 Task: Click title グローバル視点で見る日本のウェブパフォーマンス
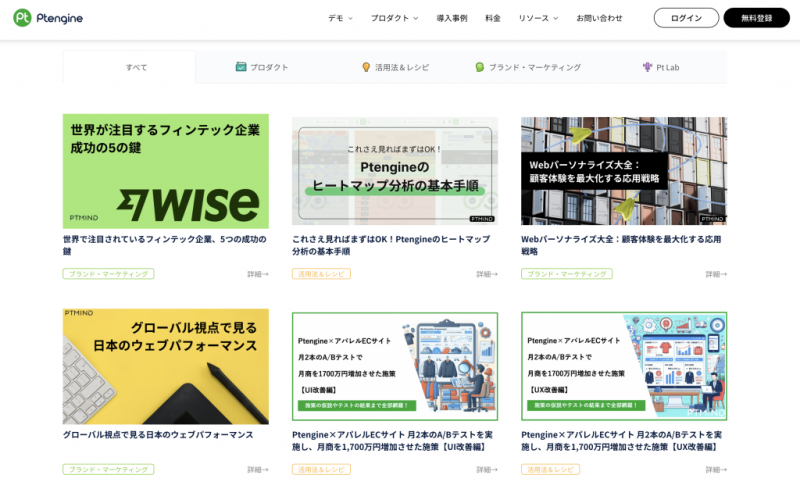pyautogui.click(x=158, y=434)
